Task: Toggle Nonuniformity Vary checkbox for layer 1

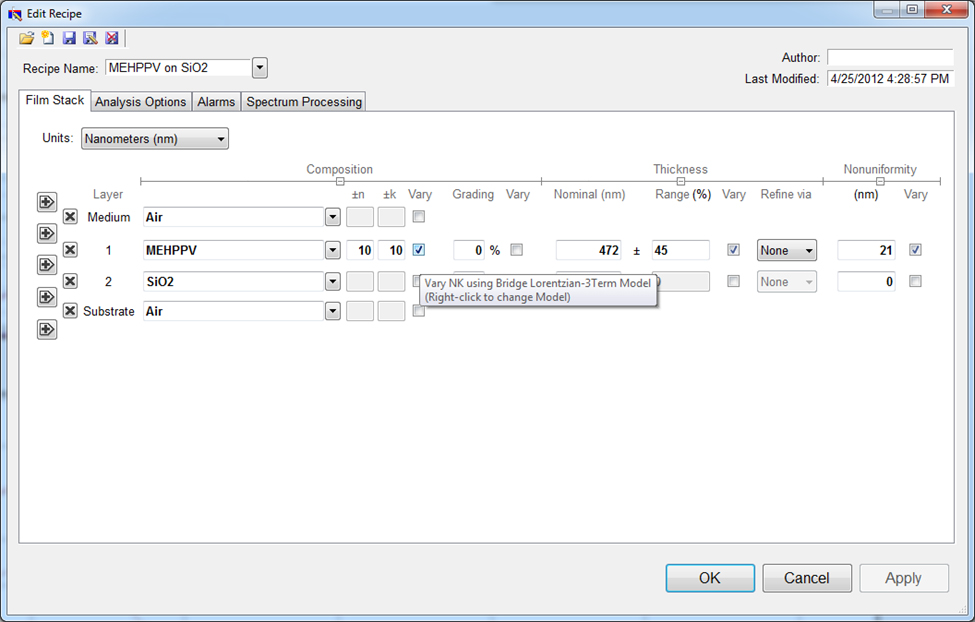Action: 915,250
